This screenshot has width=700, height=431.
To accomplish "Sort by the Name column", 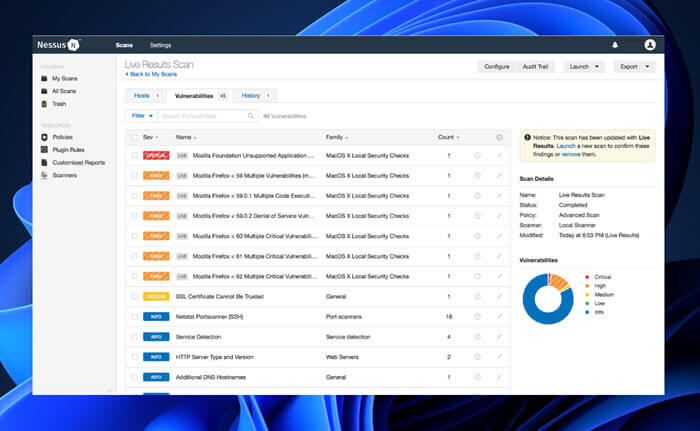I will [186, 138].
